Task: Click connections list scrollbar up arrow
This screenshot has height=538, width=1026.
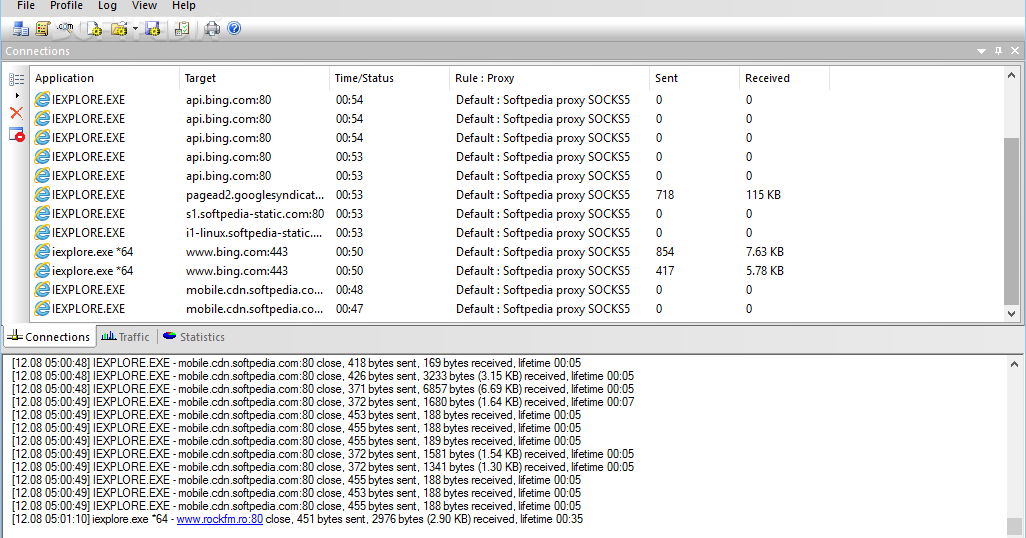Action: coord(1012,75)
